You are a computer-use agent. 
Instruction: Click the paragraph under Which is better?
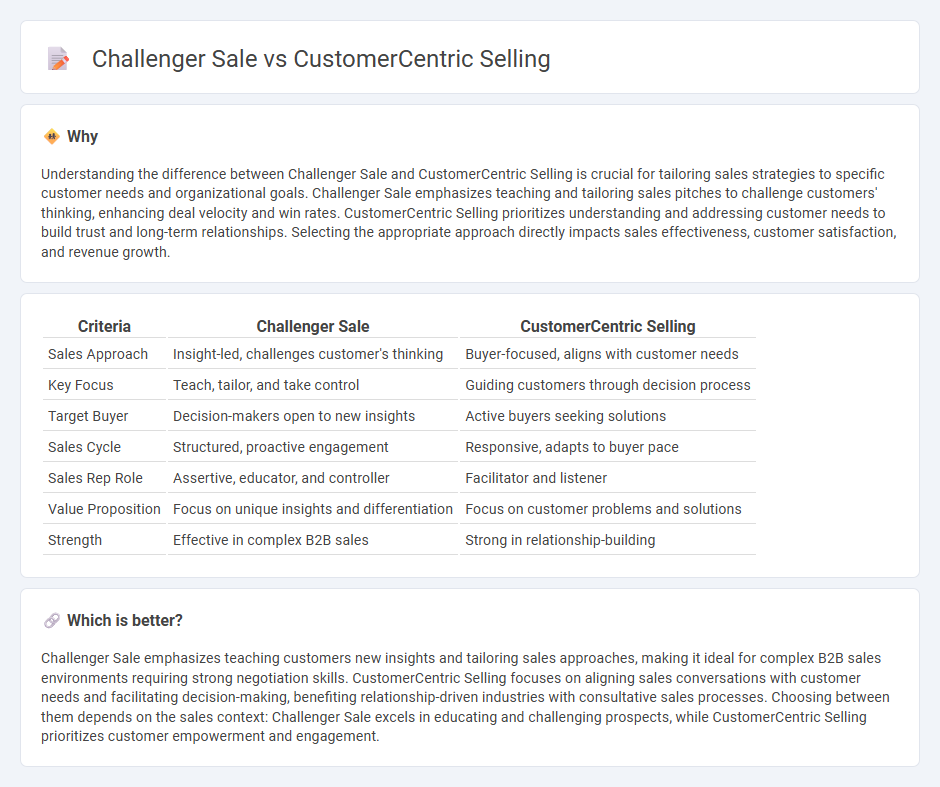coord(465,697)
